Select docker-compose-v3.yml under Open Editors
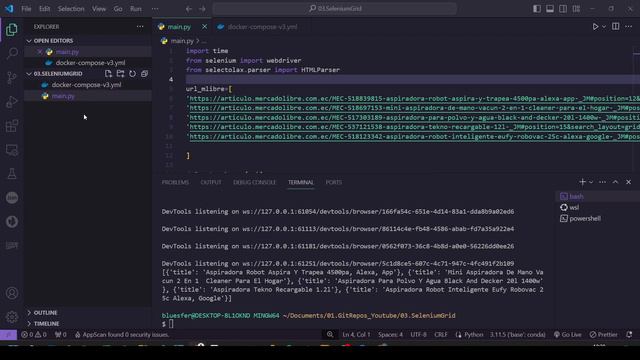 coord(90,63)
